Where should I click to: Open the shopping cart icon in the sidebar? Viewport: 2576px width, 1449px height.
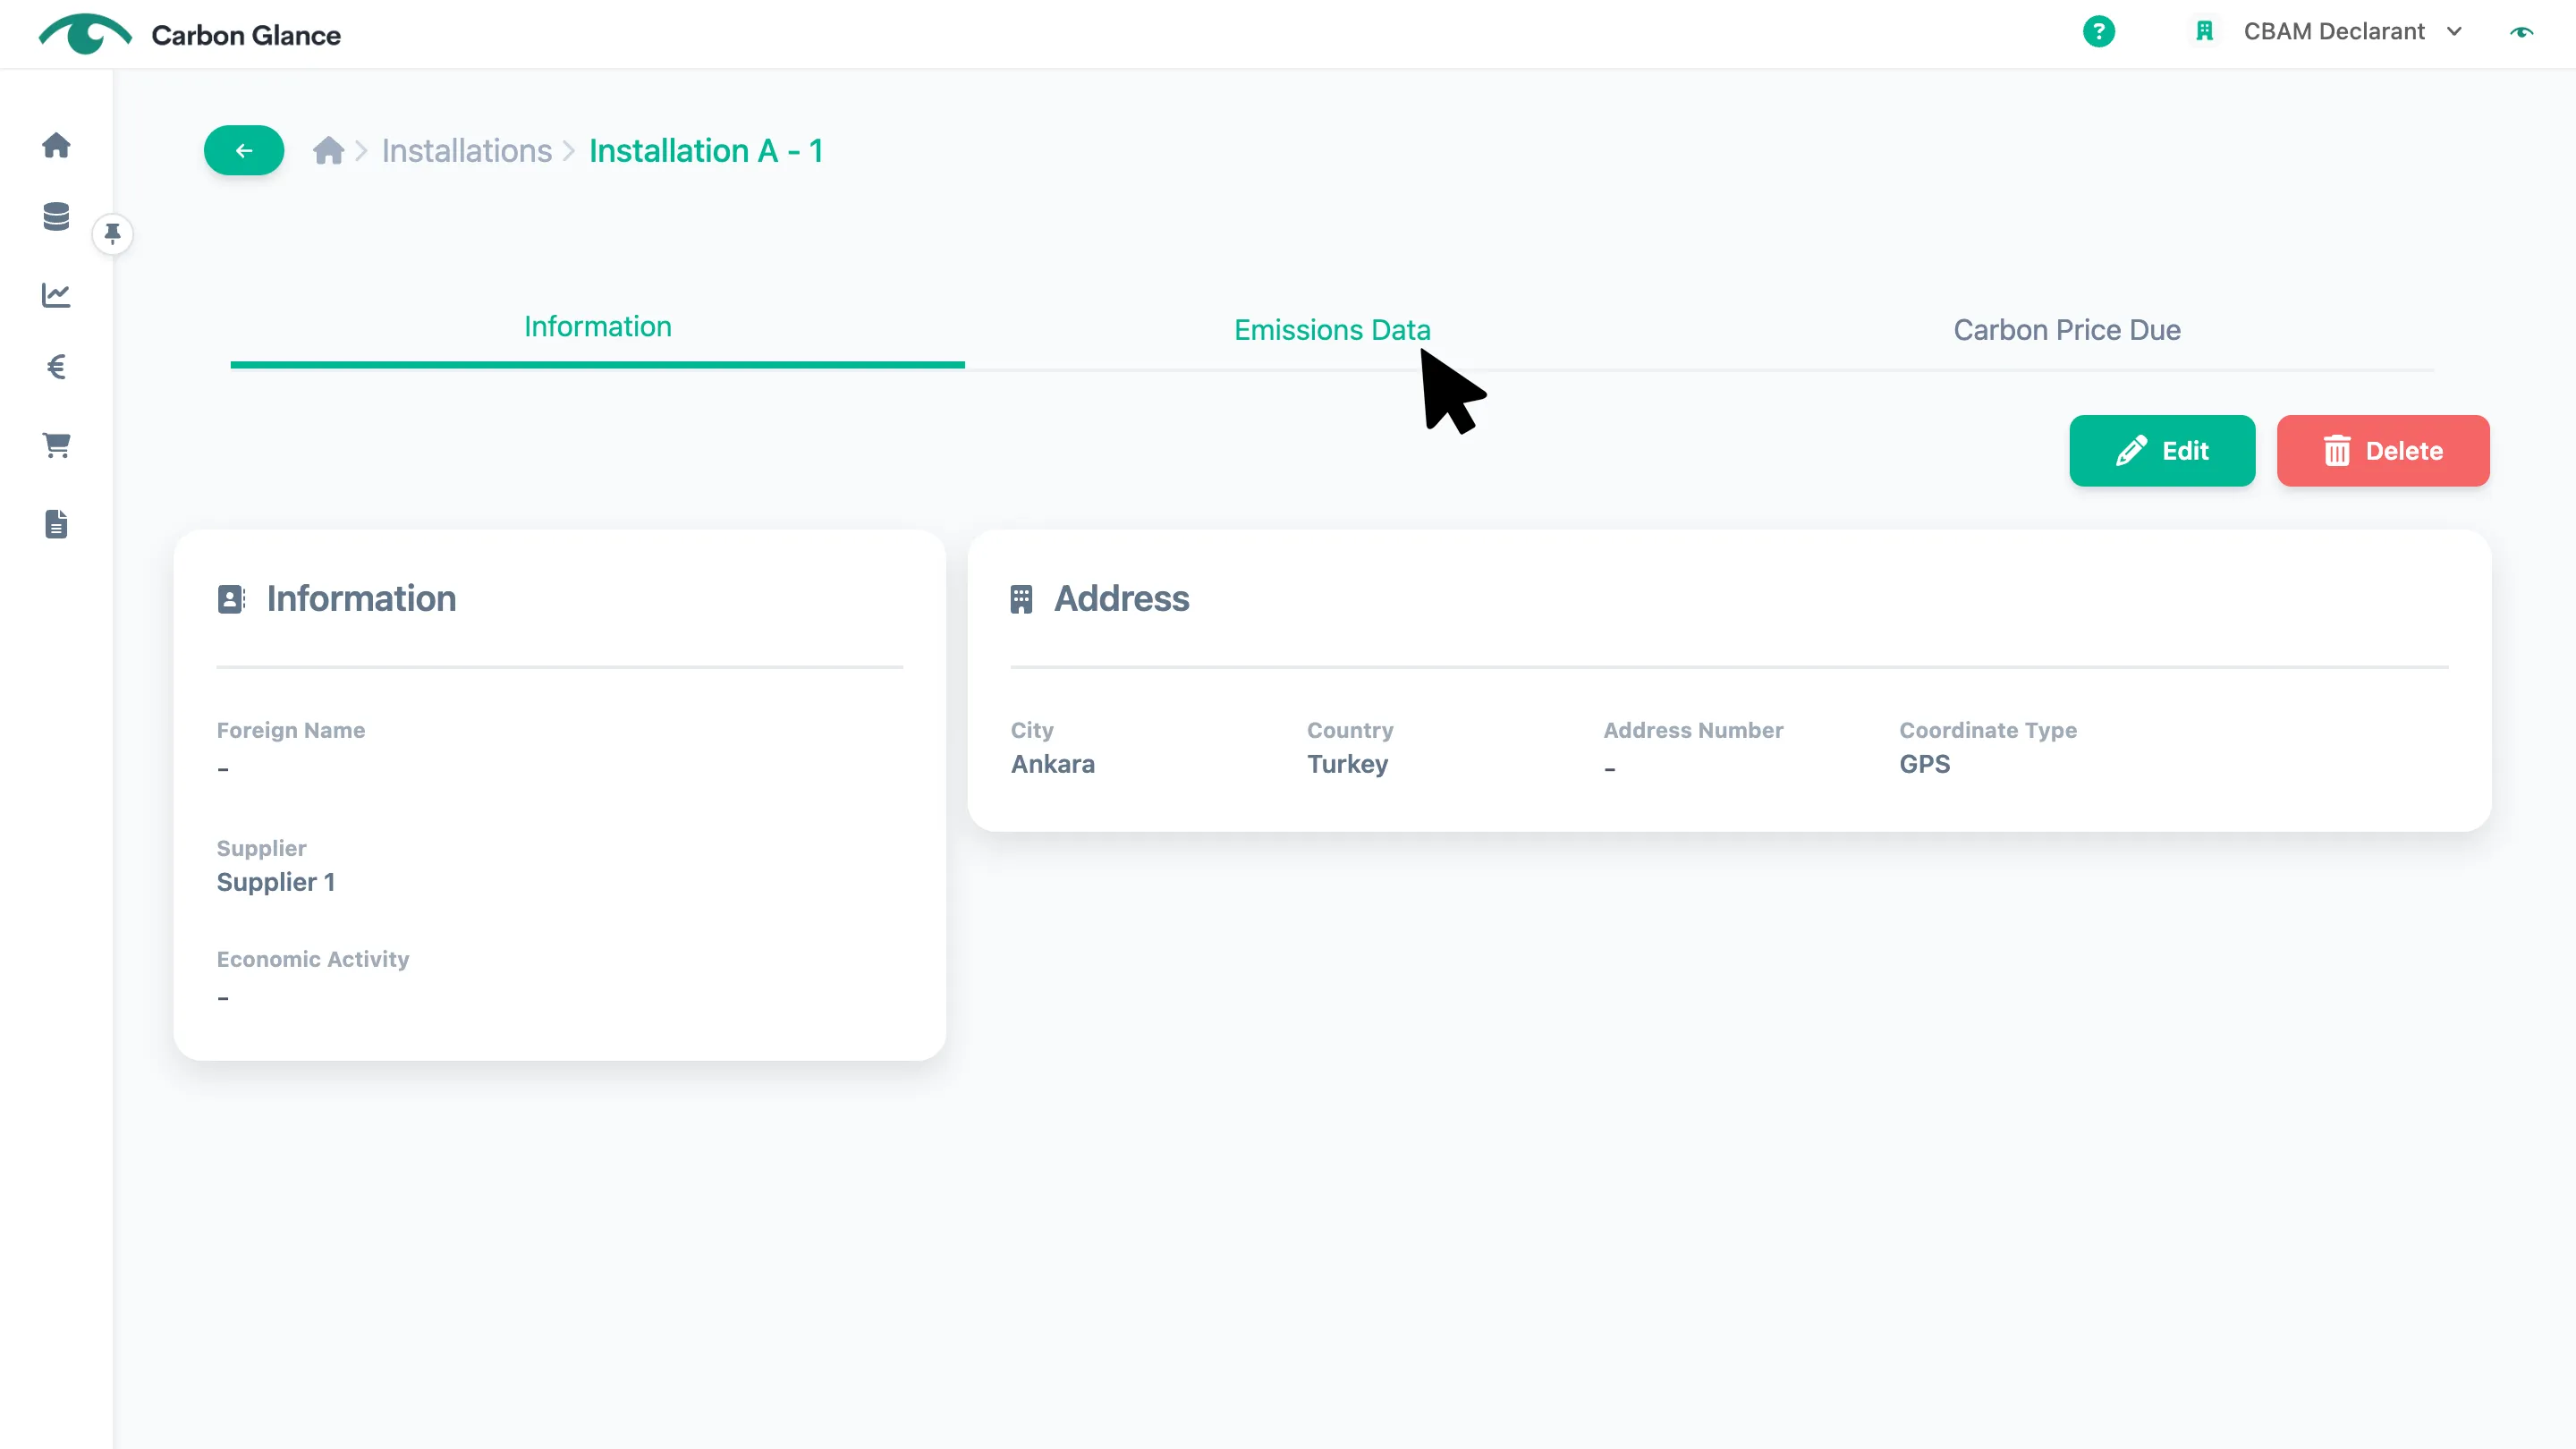point(56,445)
